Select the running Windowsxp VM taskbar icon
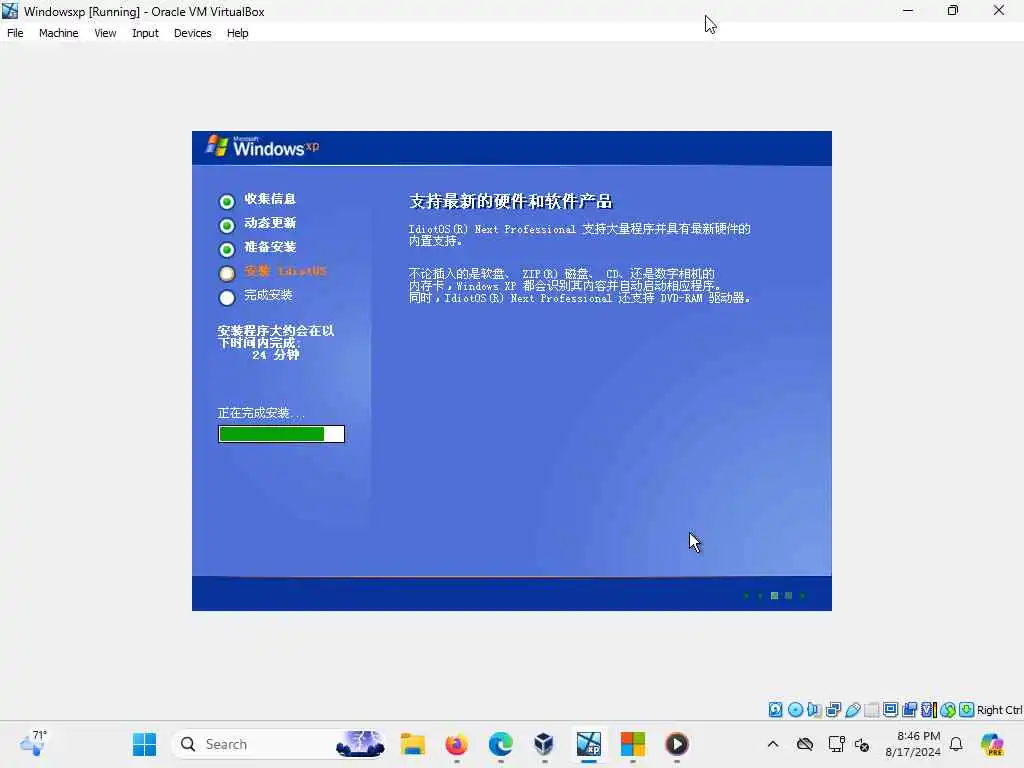This screenshot has height=768, width=1024. [x=588, y=744]
